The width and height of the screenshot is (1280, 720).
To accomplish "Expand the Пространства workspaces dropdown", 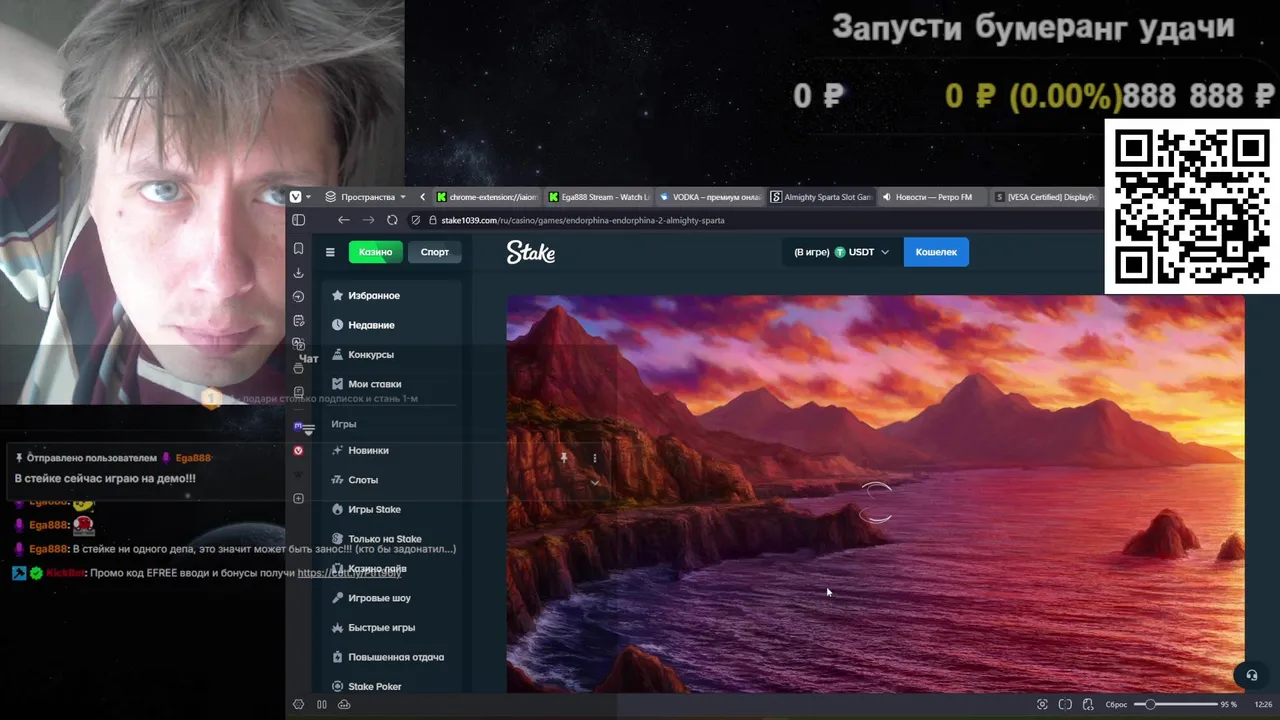I will (x=366, y=197).
